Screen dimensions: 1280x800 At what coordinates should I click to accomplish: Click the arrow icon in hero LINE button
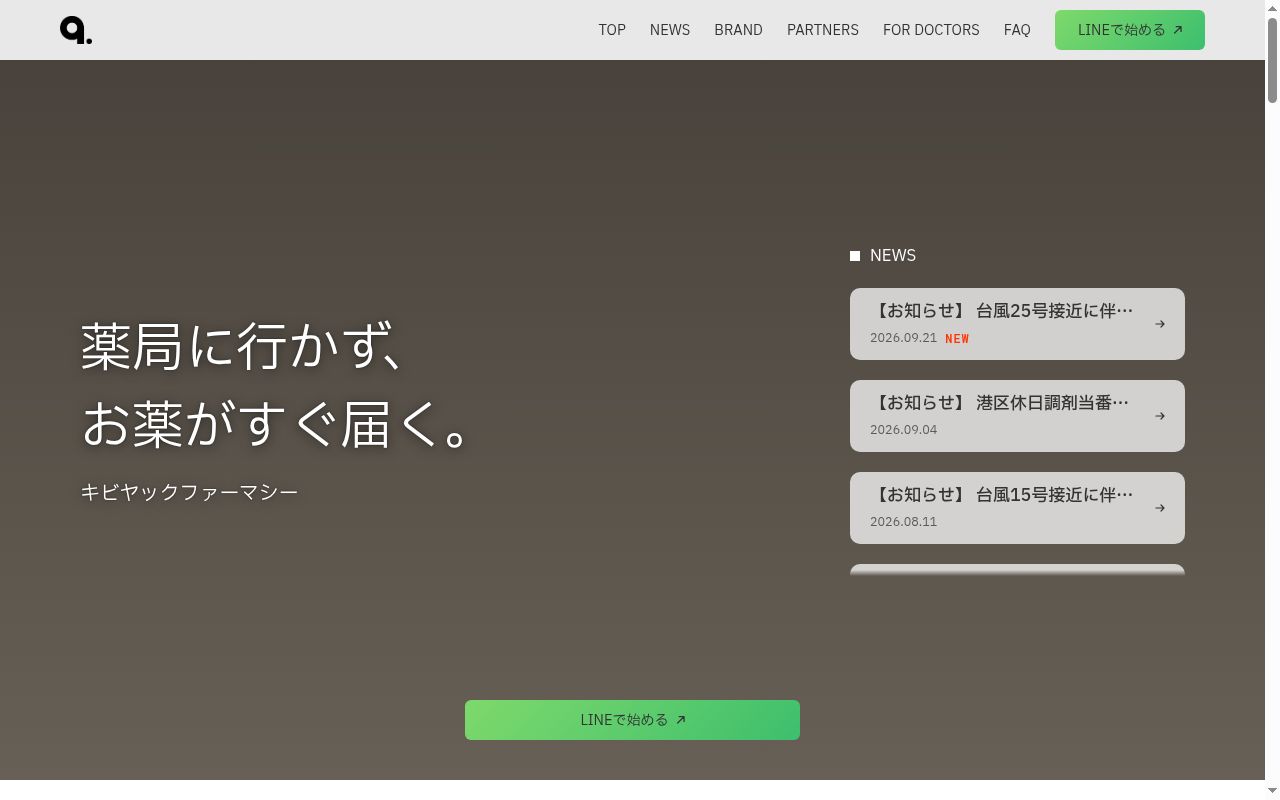681,720
